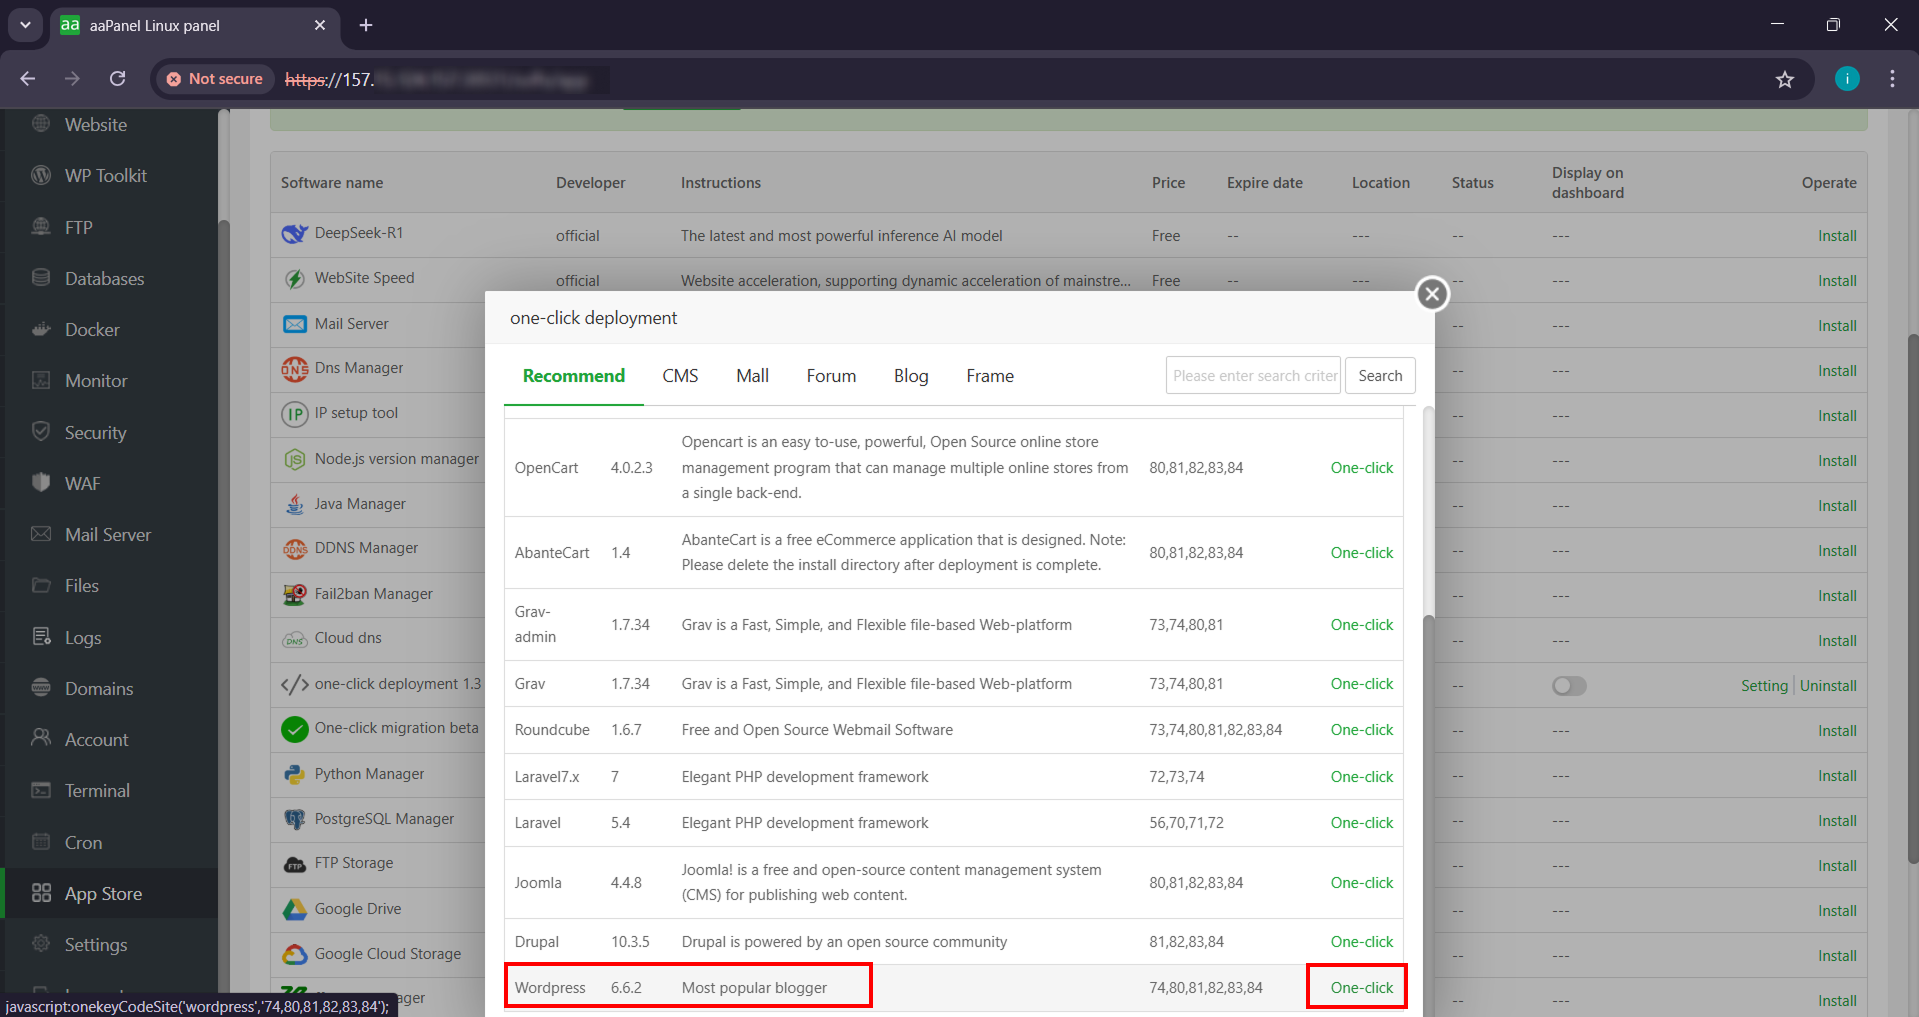The width and height of the screenshot is (1919, 1017).
Task: Open the Cron scheduler from sidebar
Action: tap(83, 842)
